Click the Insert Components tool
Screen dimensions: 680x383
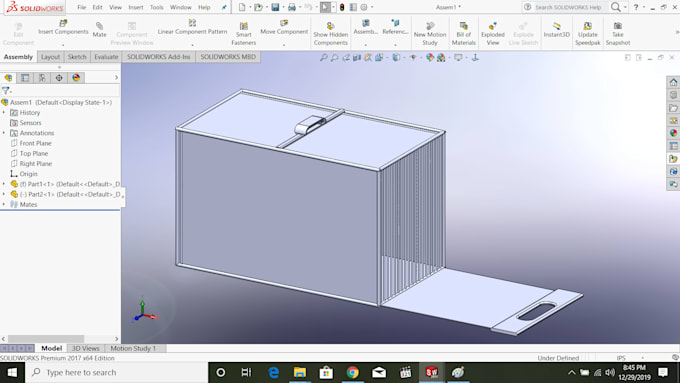[x=63, y=27]
